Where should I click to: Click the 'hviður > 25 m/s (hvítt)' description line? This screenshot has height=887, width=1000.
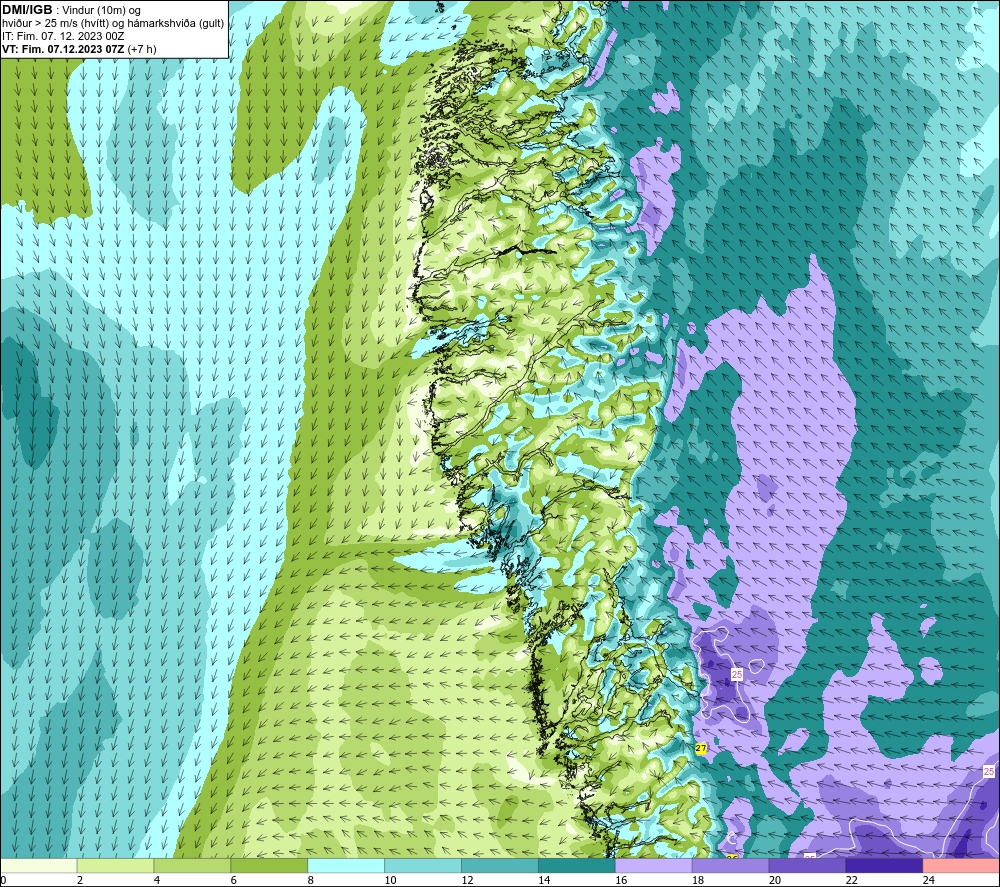point(113,24)
